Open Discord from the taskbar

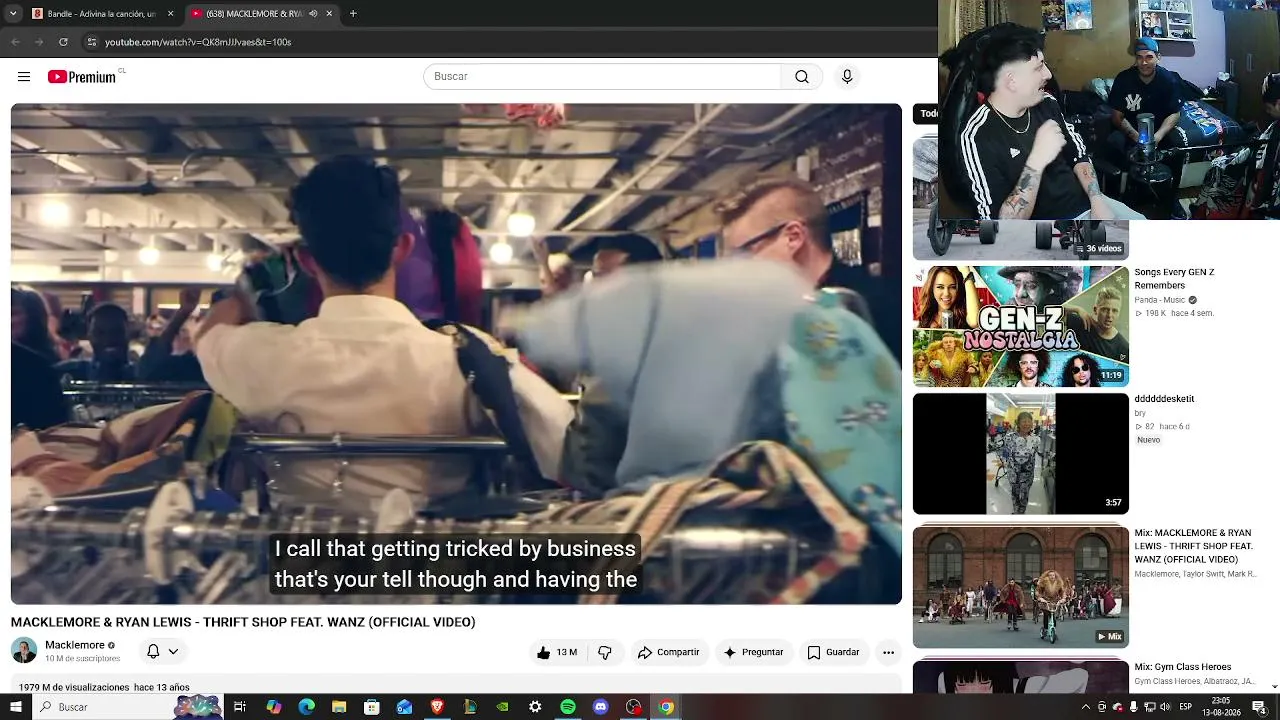coord(600,707)
